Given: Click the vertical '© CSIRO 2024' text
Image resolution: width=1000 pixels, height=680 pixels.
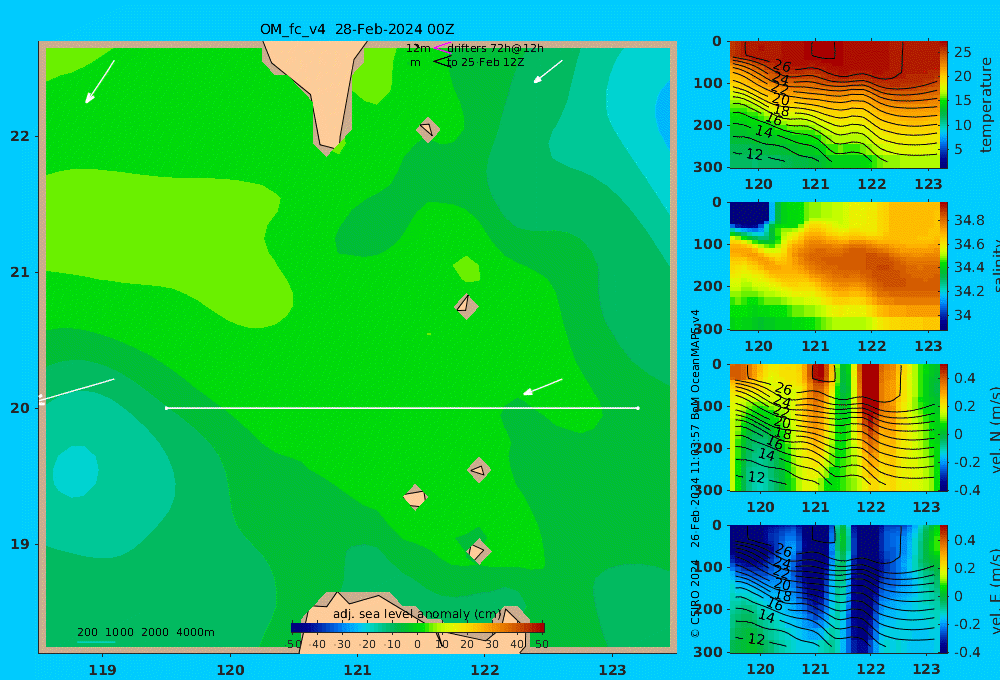Looking at the screenshot, I should [695, 598].
